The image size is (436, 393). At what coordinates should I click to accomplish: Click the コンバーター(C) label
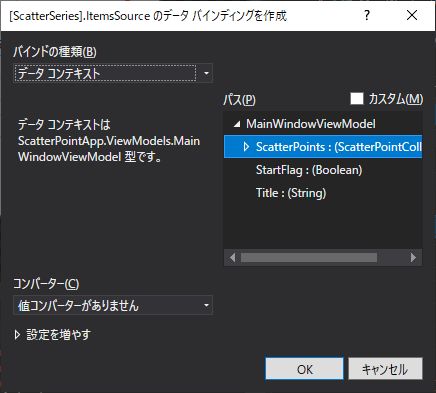pyautogui.click(x=46, y=284)
